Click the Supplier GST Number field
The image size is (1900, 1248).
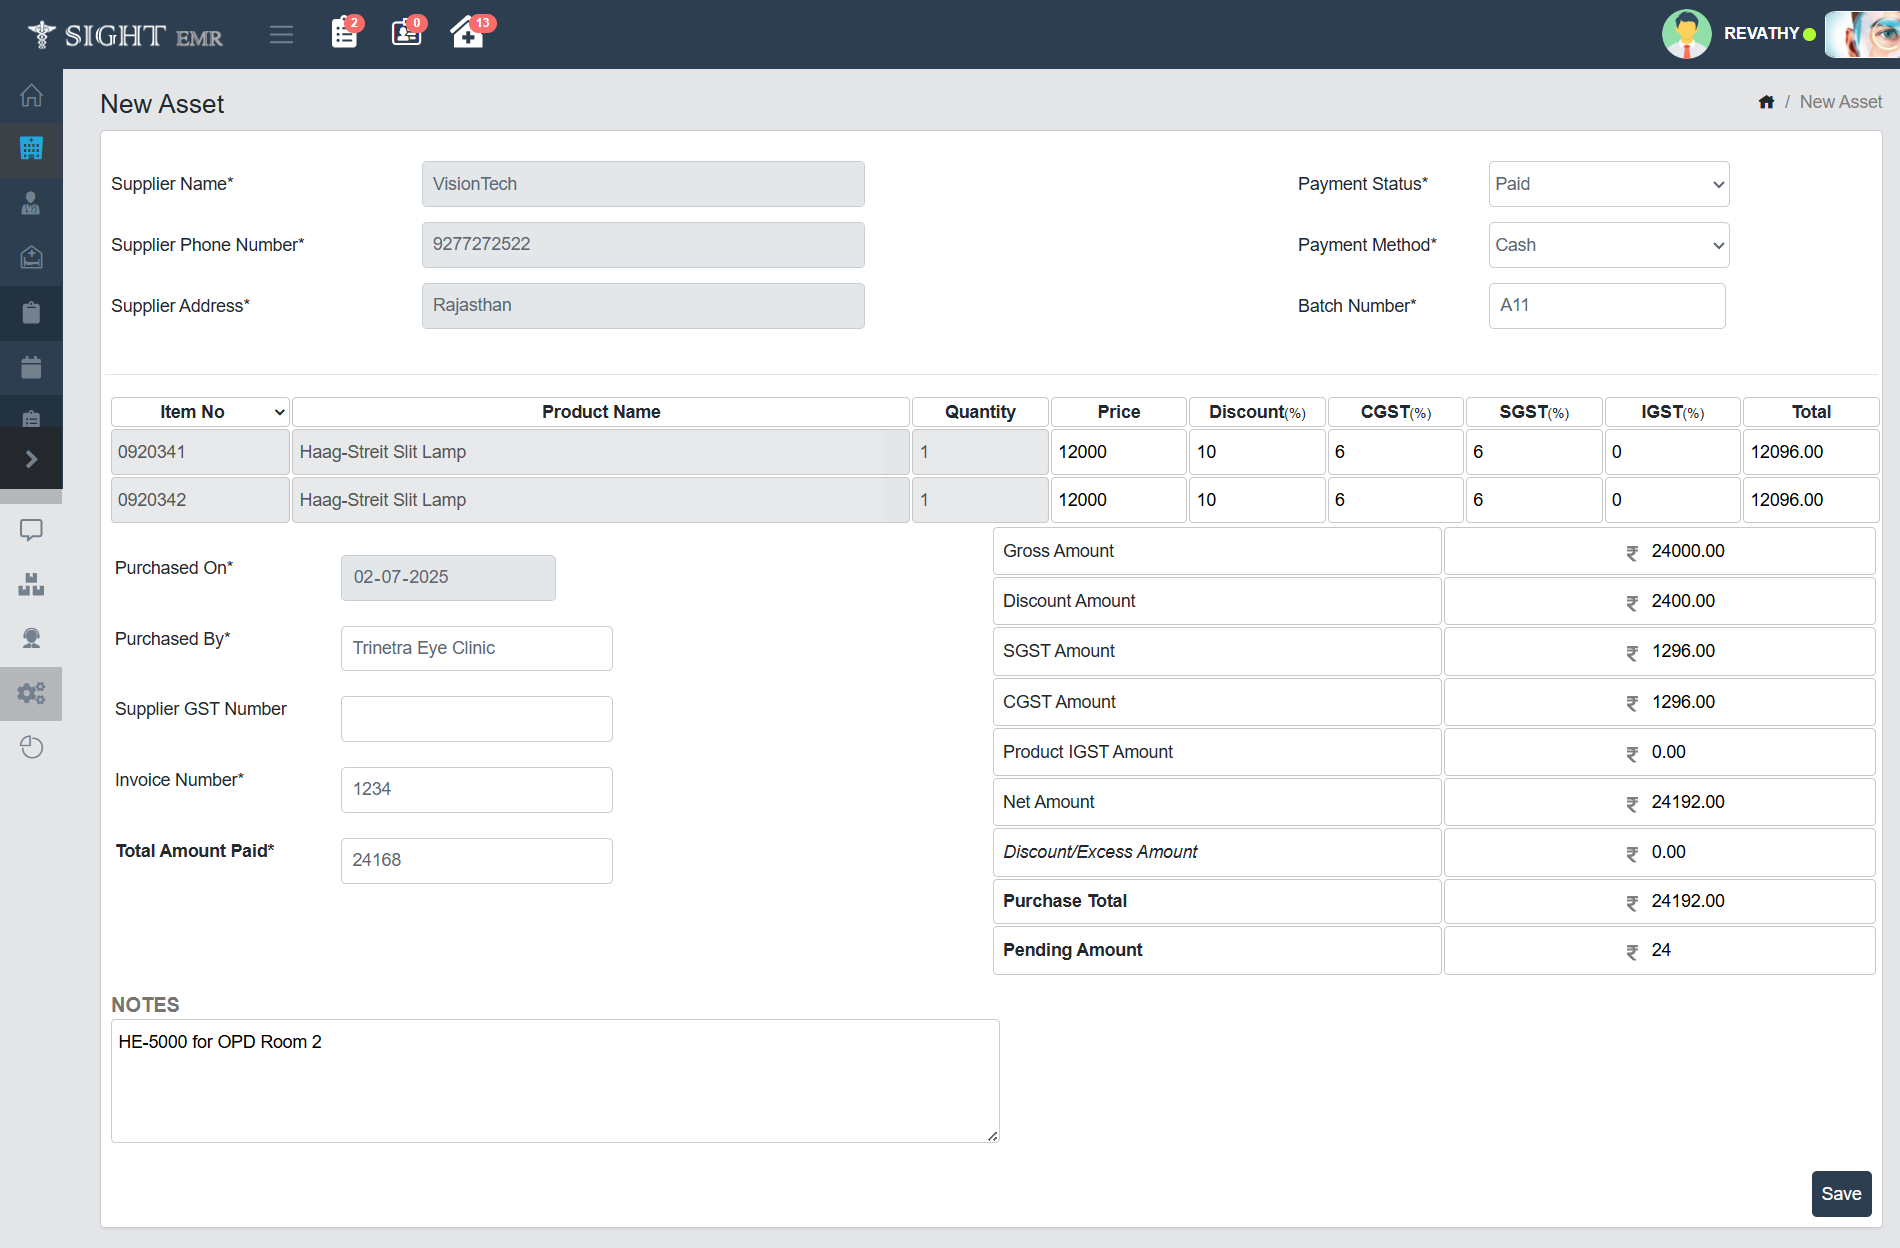coord(476,719)
